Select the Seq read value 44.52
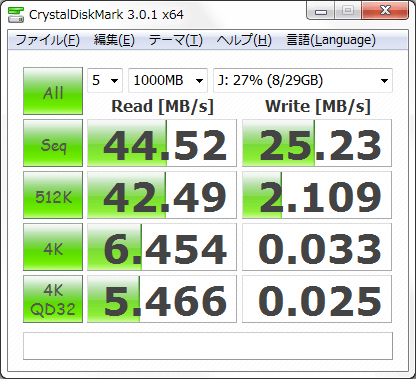416x379 pixels. click(x=162, y=143)
